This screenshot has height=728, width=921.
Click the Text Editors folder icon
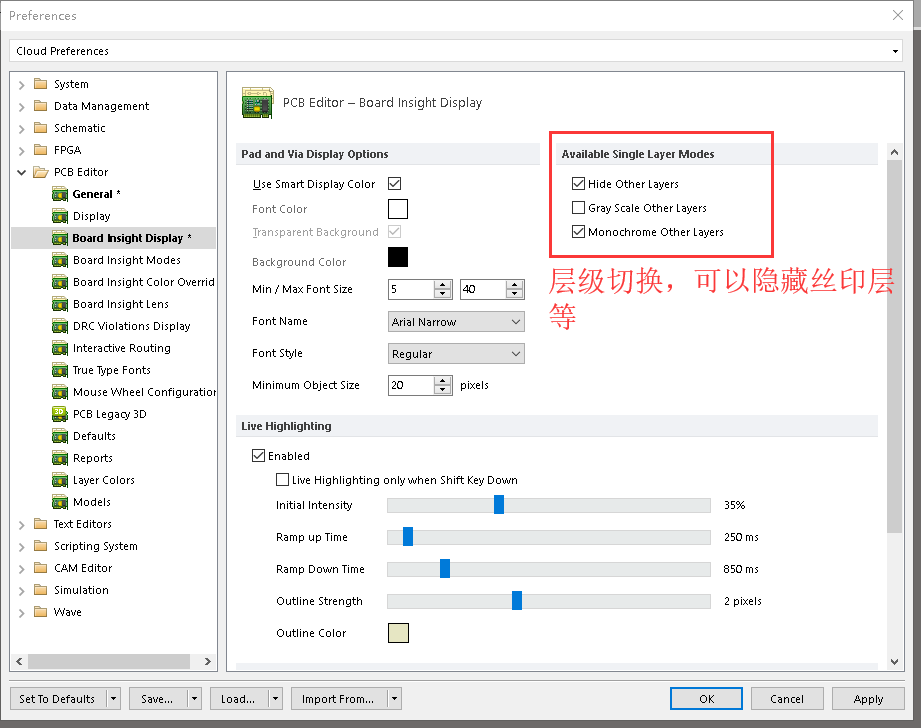coord(41,524)
